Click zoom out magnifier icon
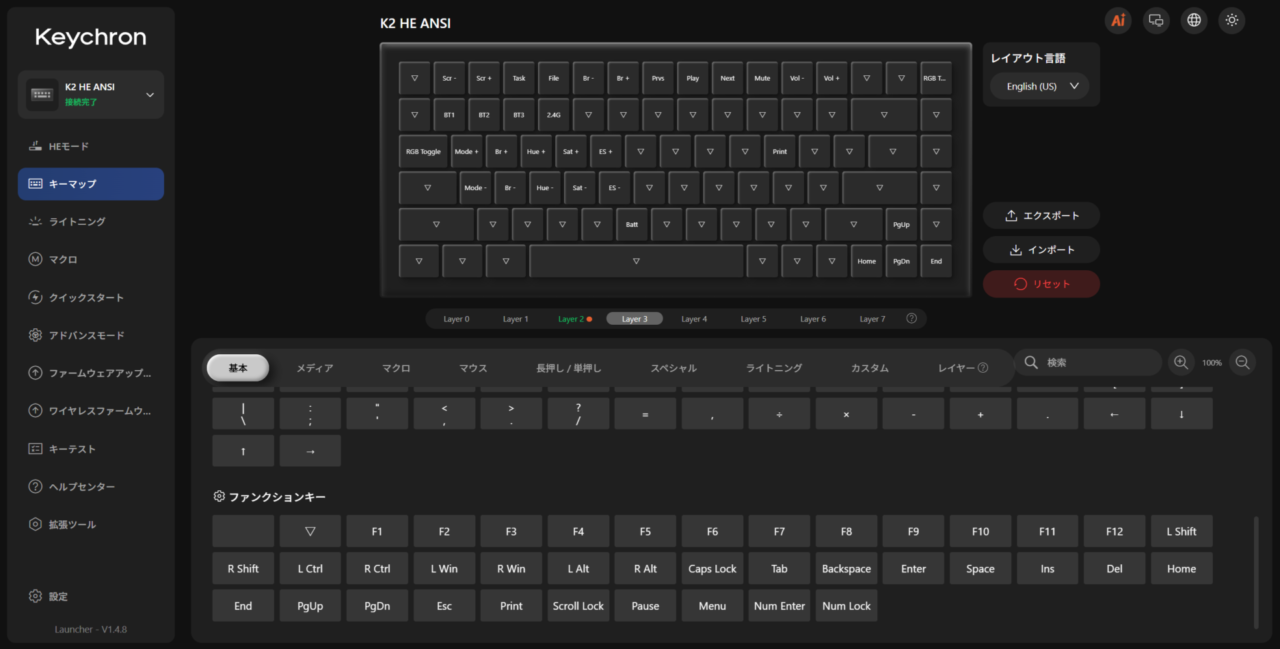The height and width of the screenshot is (649, 1280). point(1243,363)
